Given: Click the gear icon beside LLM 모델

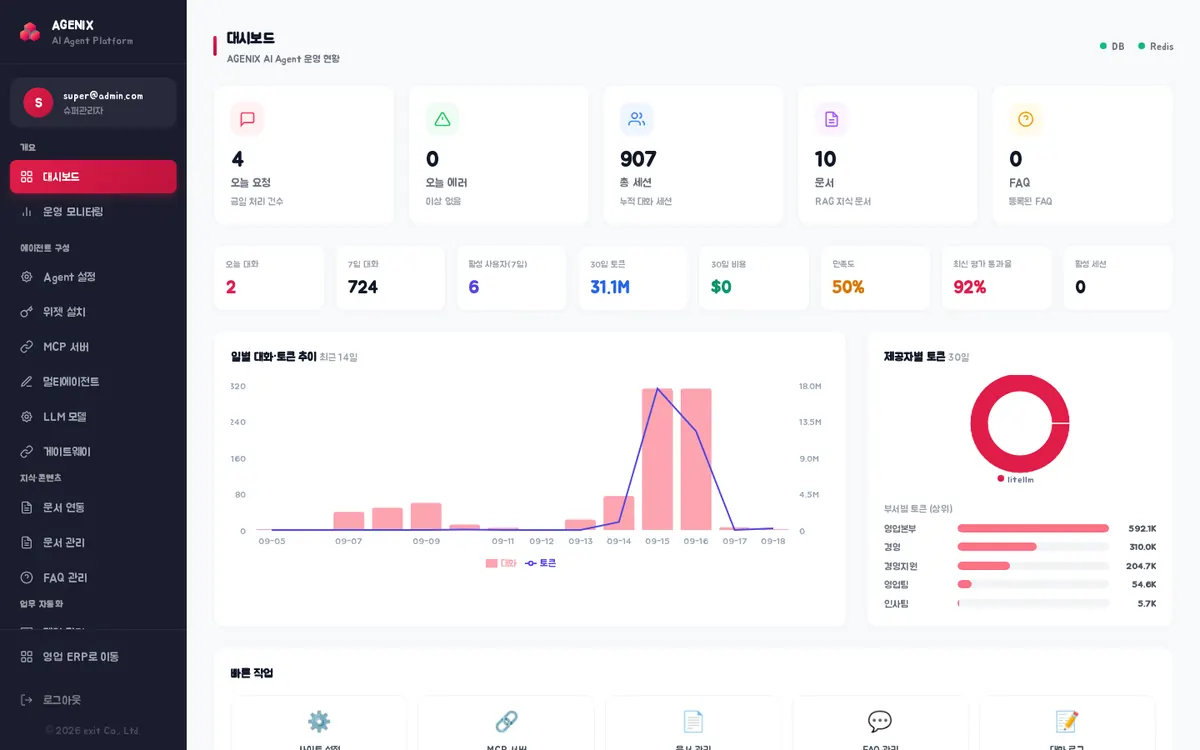Looking at the screenshot, I should click(x=27, y=417).
